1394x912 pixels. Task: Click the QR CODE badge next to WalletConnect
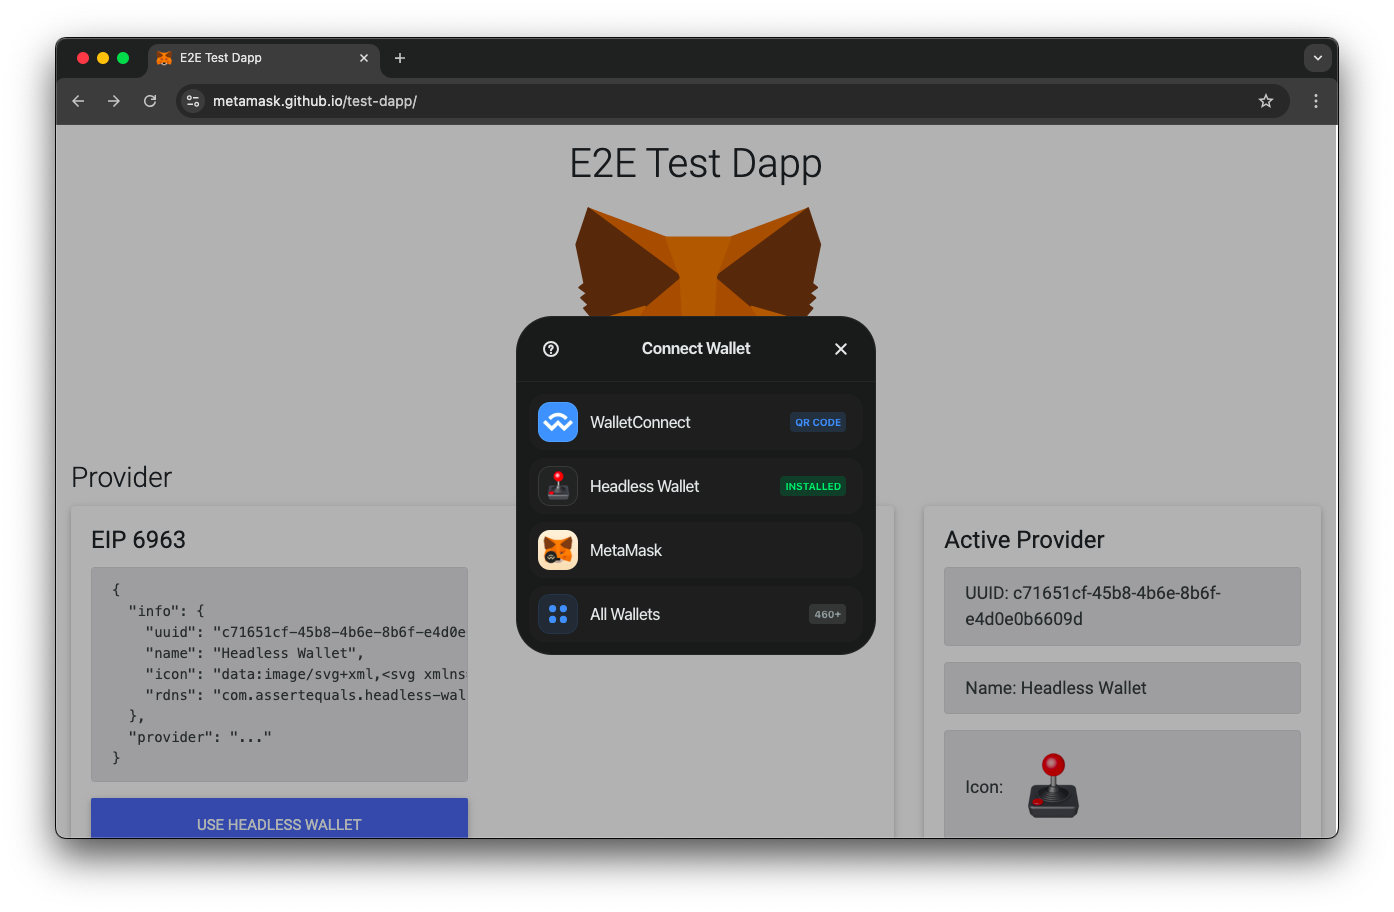(817, 422)
